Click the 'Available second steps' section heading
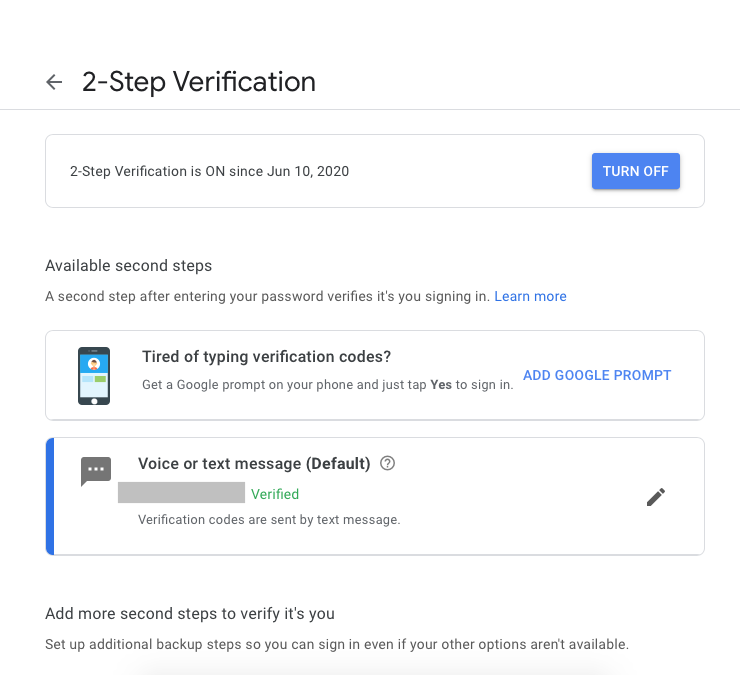Viewport: 740px width, 675px height. click(128, 266)
